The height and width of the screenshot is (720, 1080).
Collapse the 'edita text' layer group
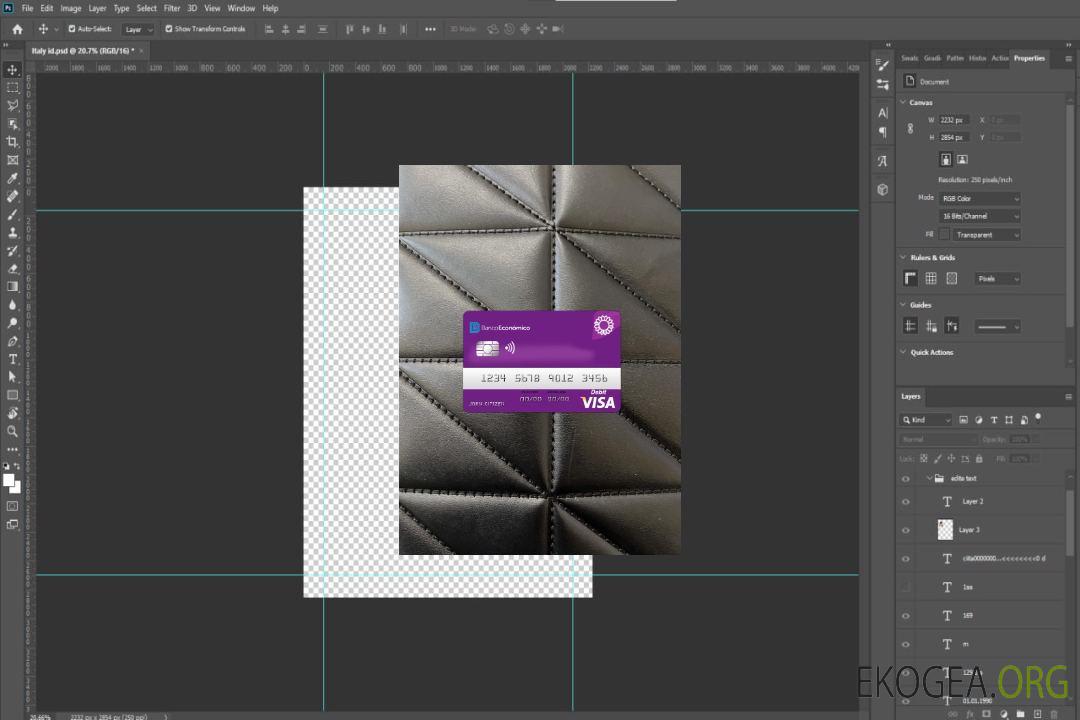tap(928, 479)
